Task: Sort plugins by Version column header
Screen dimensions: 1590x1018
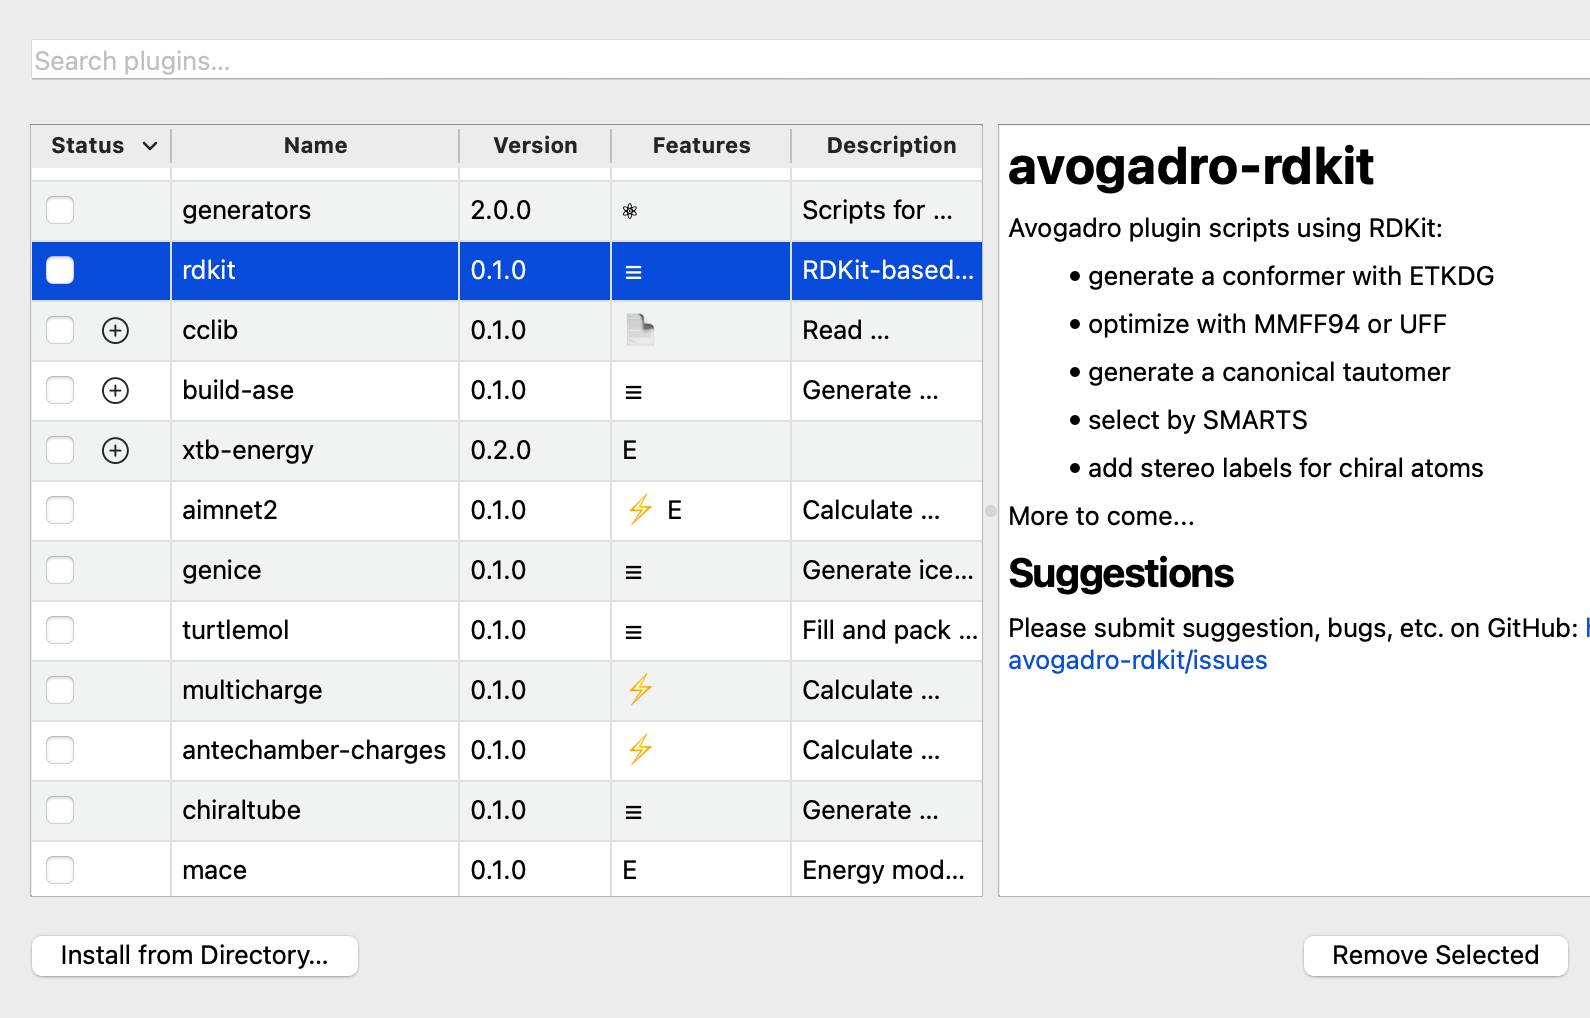Action: click(535, 146)
